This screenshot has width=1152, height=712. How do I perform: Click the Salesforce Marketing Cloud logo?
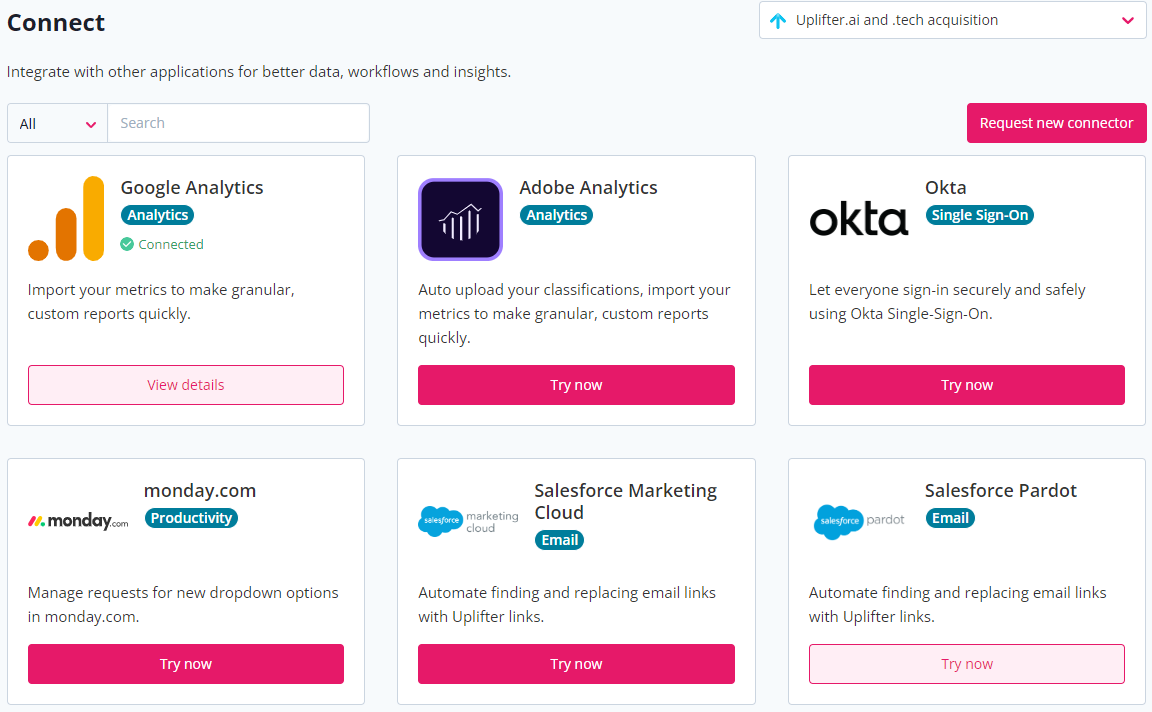pyautogui.click(x=468, y=521)
